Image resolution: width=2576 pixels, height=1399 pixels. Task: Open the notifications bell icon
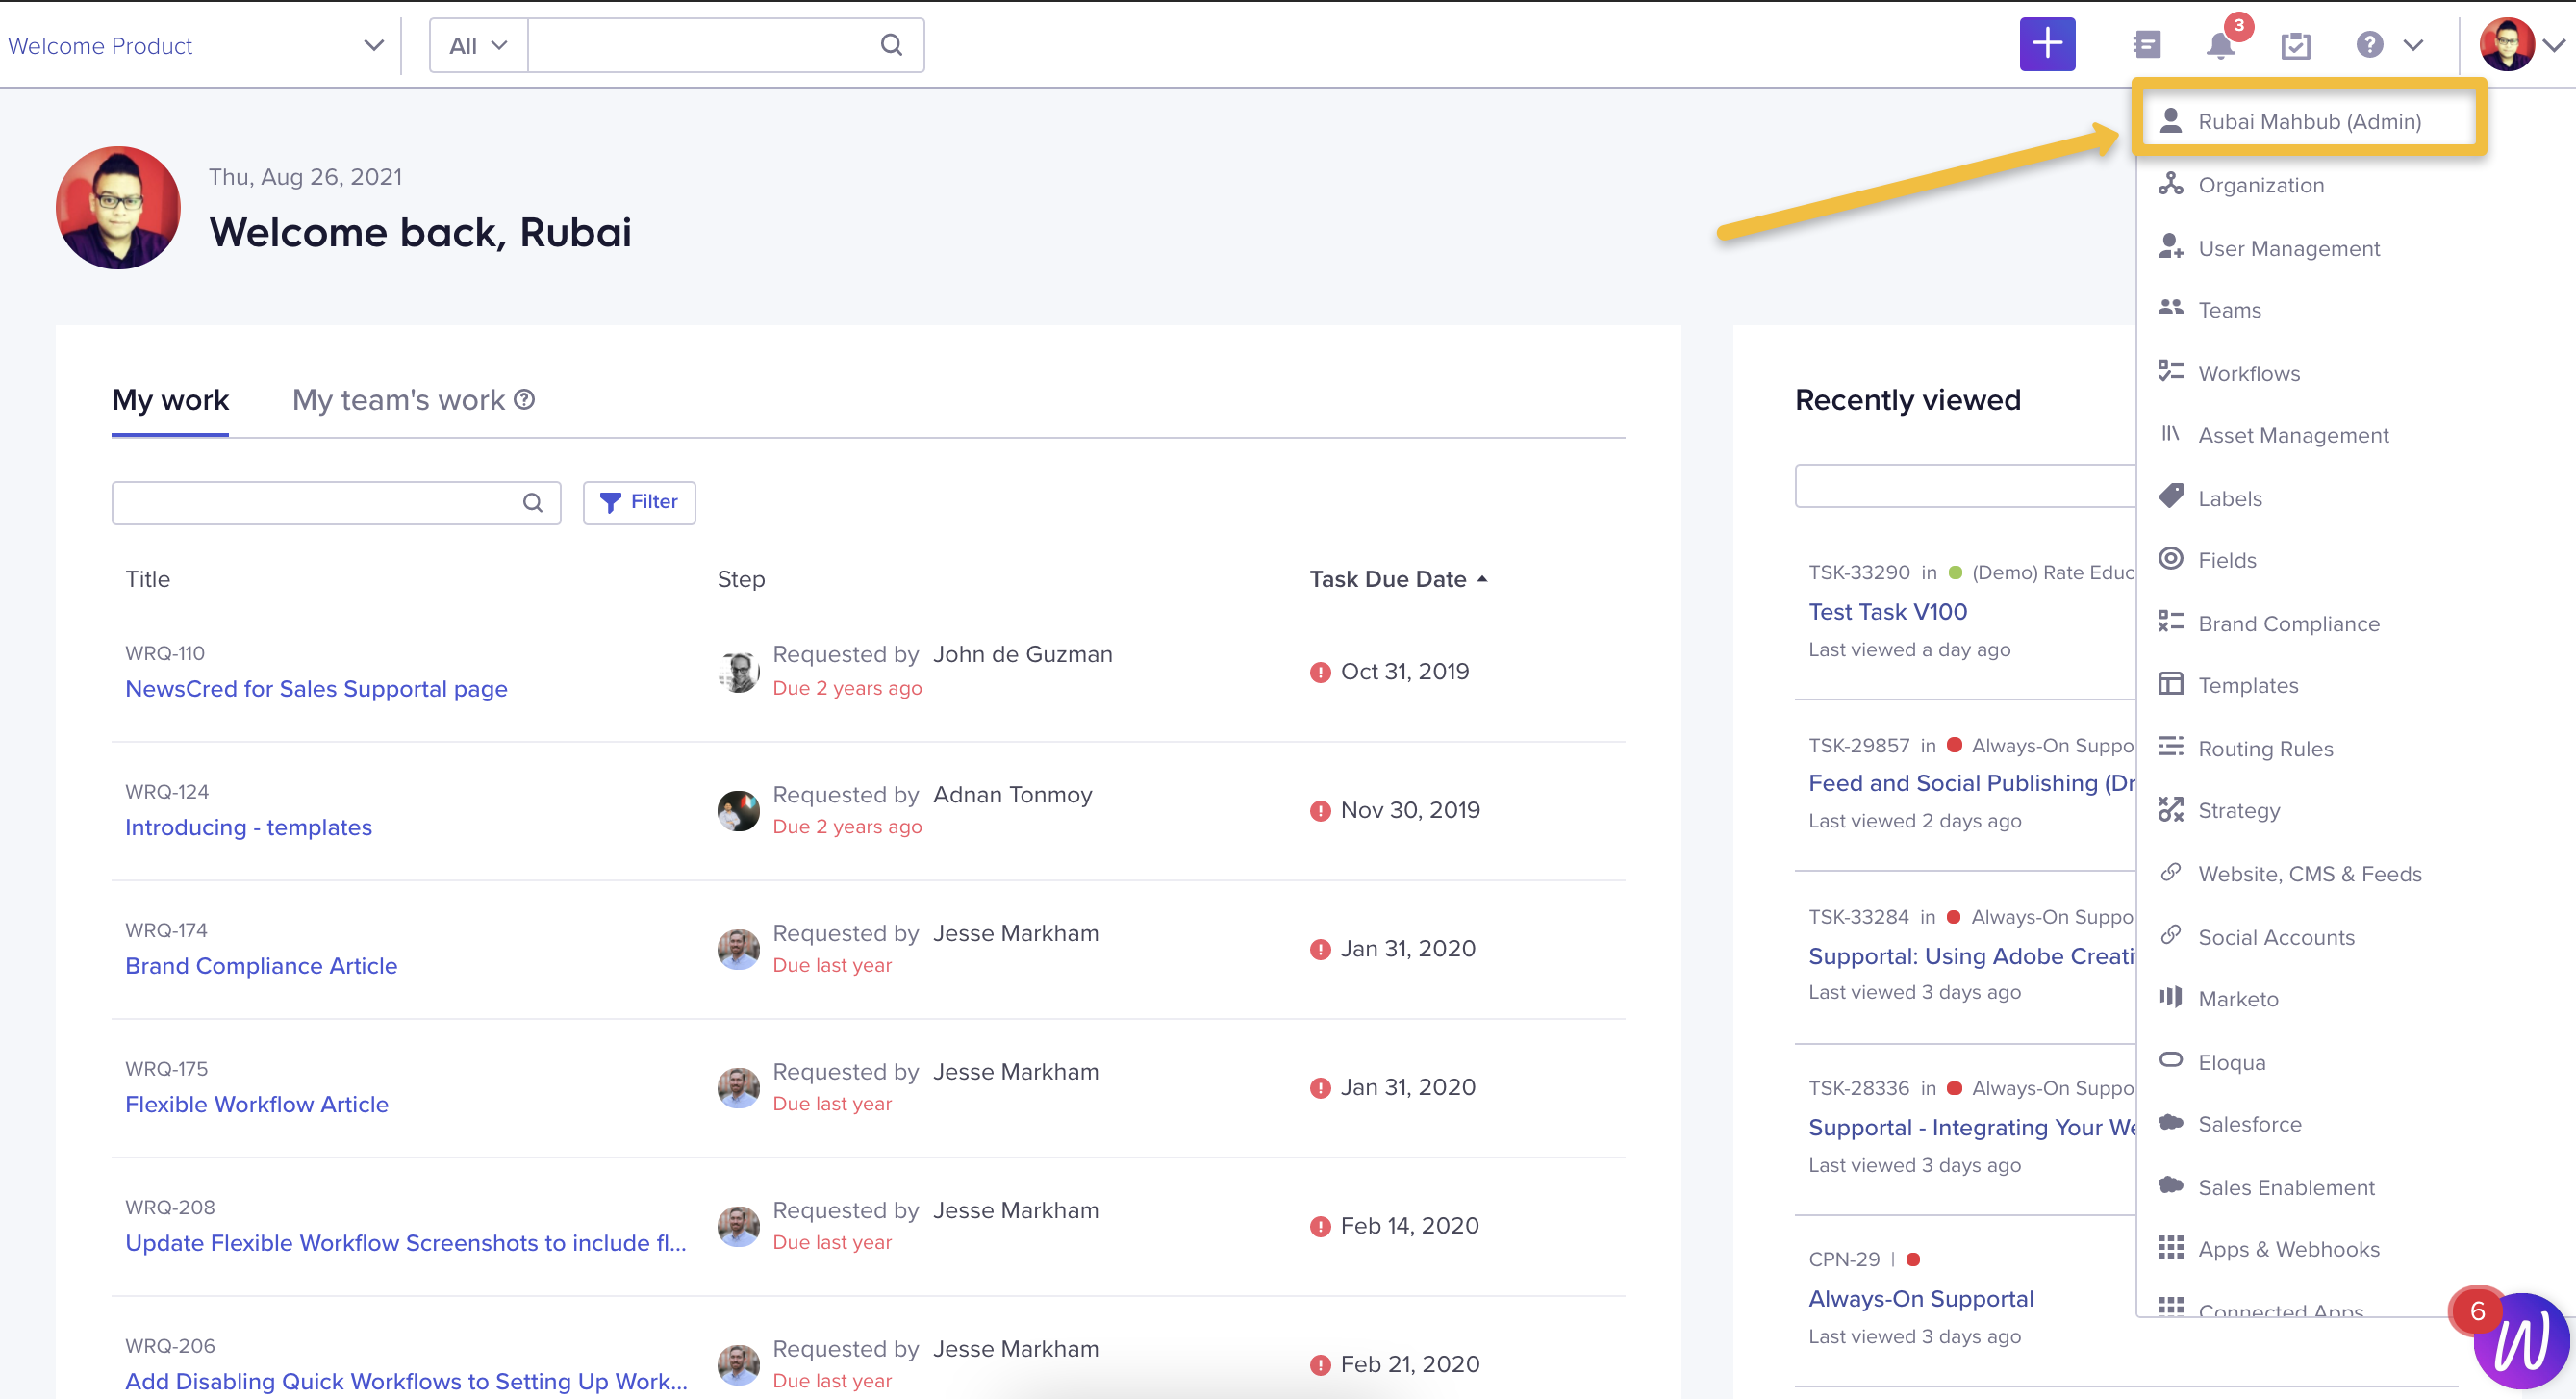point(2219,45)
